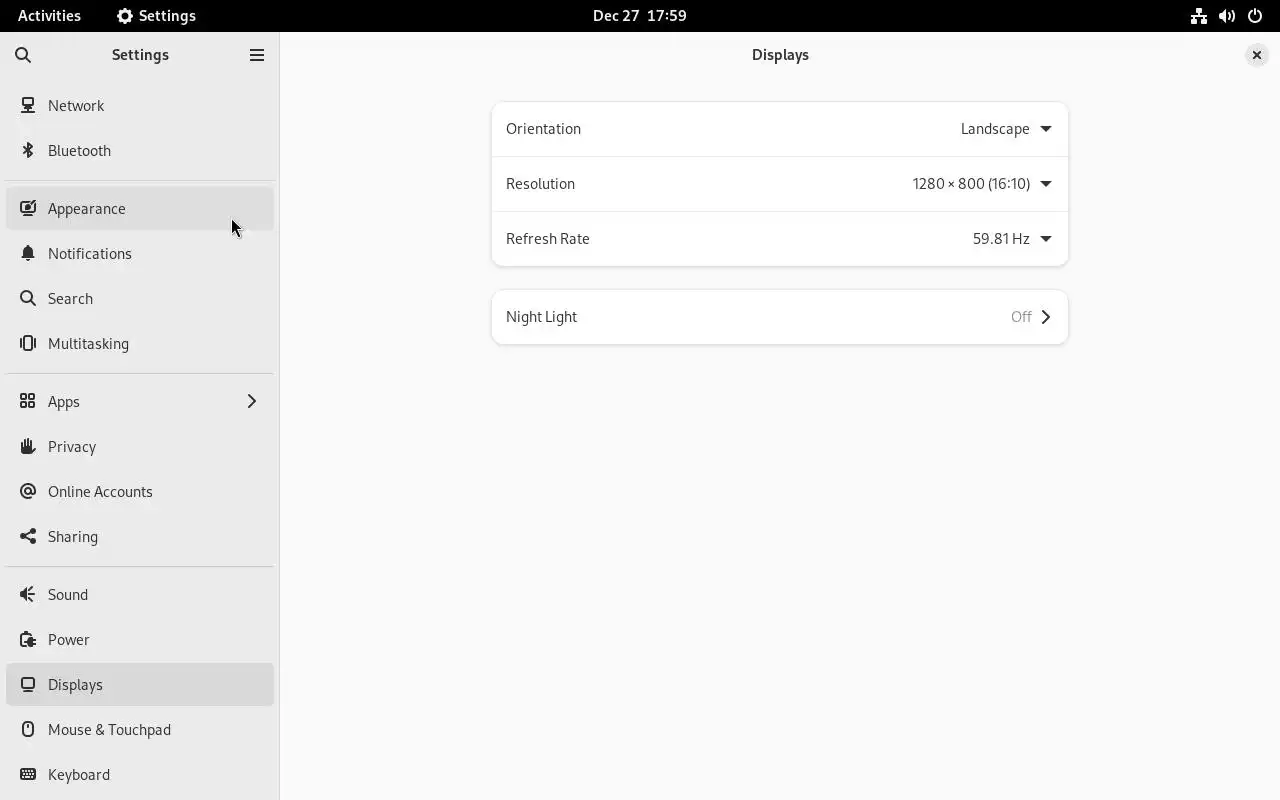
Task: Open the Settings app menu in top bar
Action: 156,16
